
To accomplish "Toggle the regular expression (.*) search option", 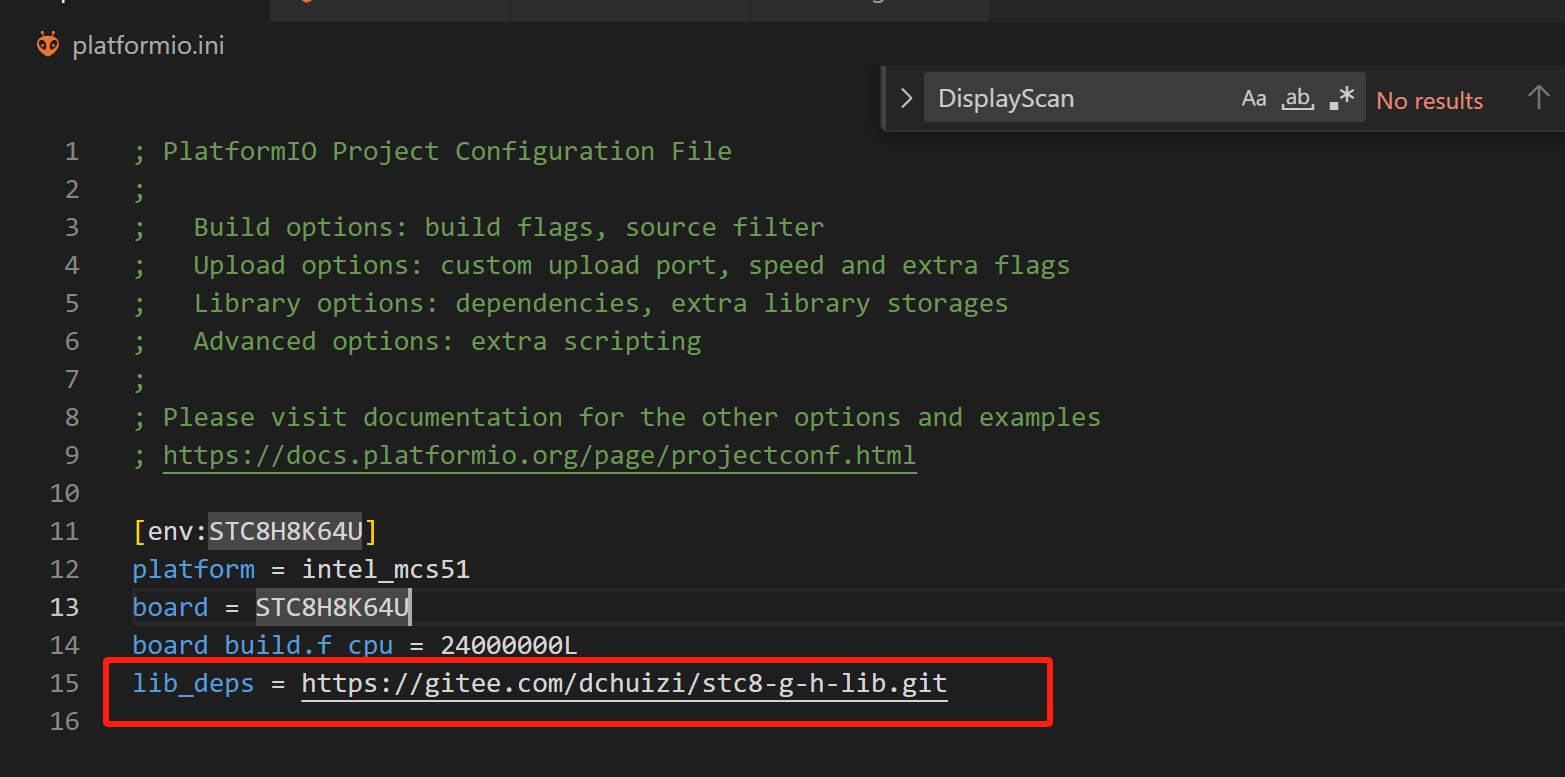I will pyautogui.click(x=1342, y=98).
